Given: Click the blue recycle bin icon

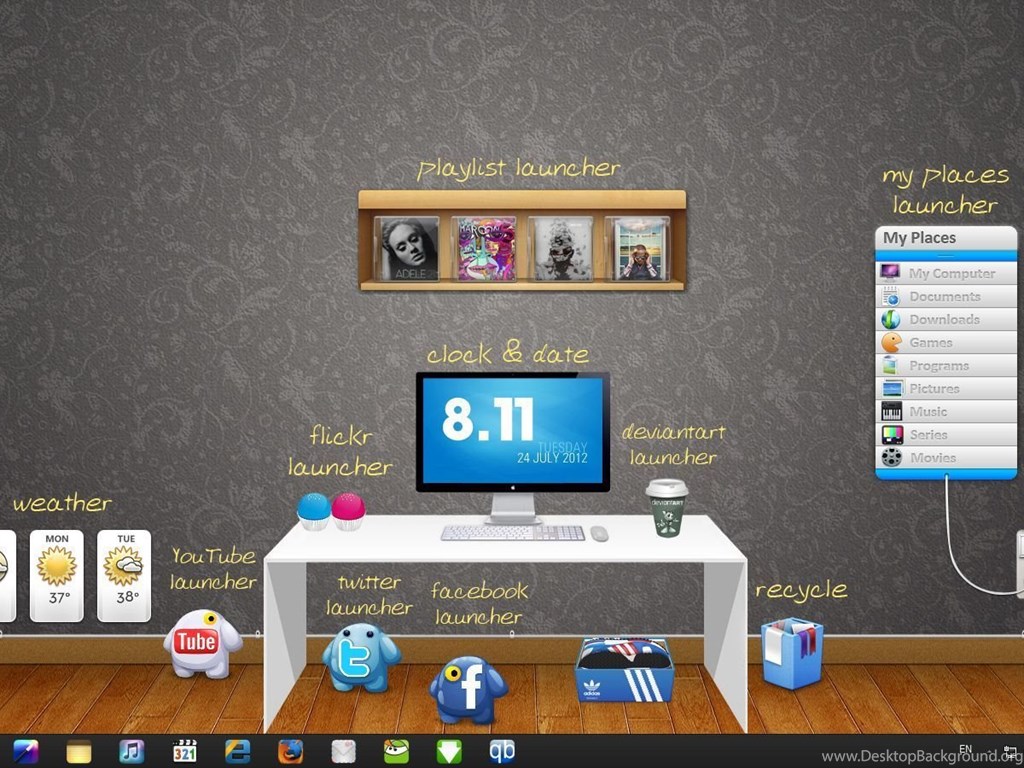Looking at the screenshot, I should pyautogui.click(x=792, y=652).
